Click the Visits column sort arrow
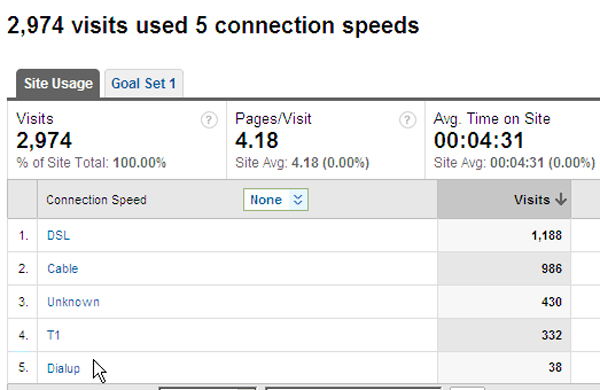This screenshot has width=600, height=390. [x=561, y=199]
